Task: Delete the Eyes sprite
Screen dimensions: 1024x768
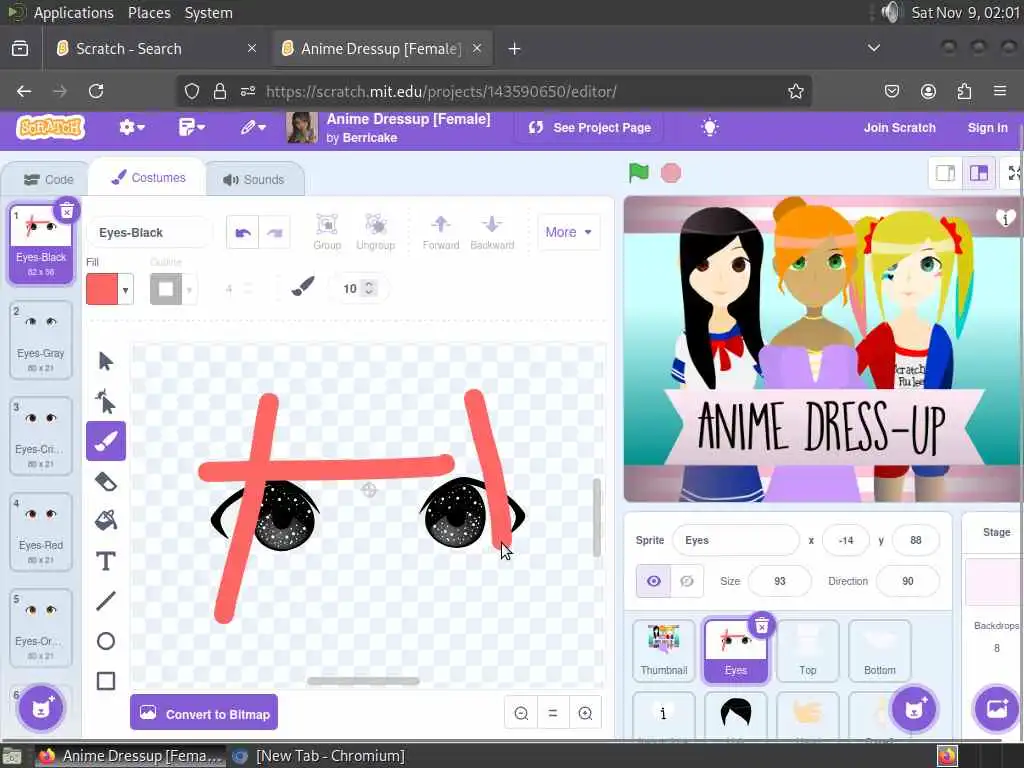Action: pos(761,626)
